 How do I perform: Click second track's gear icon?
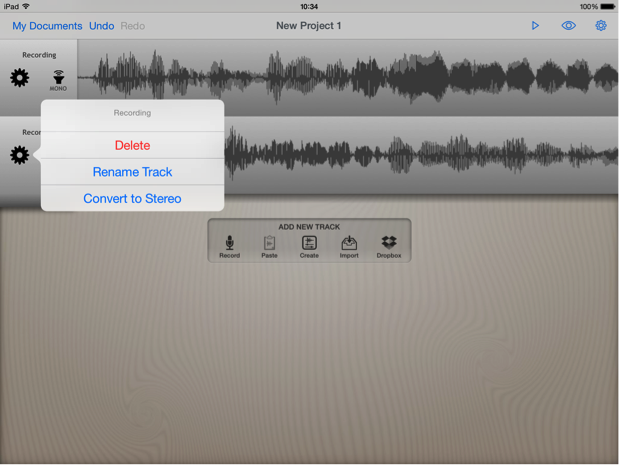pos(19,155)
